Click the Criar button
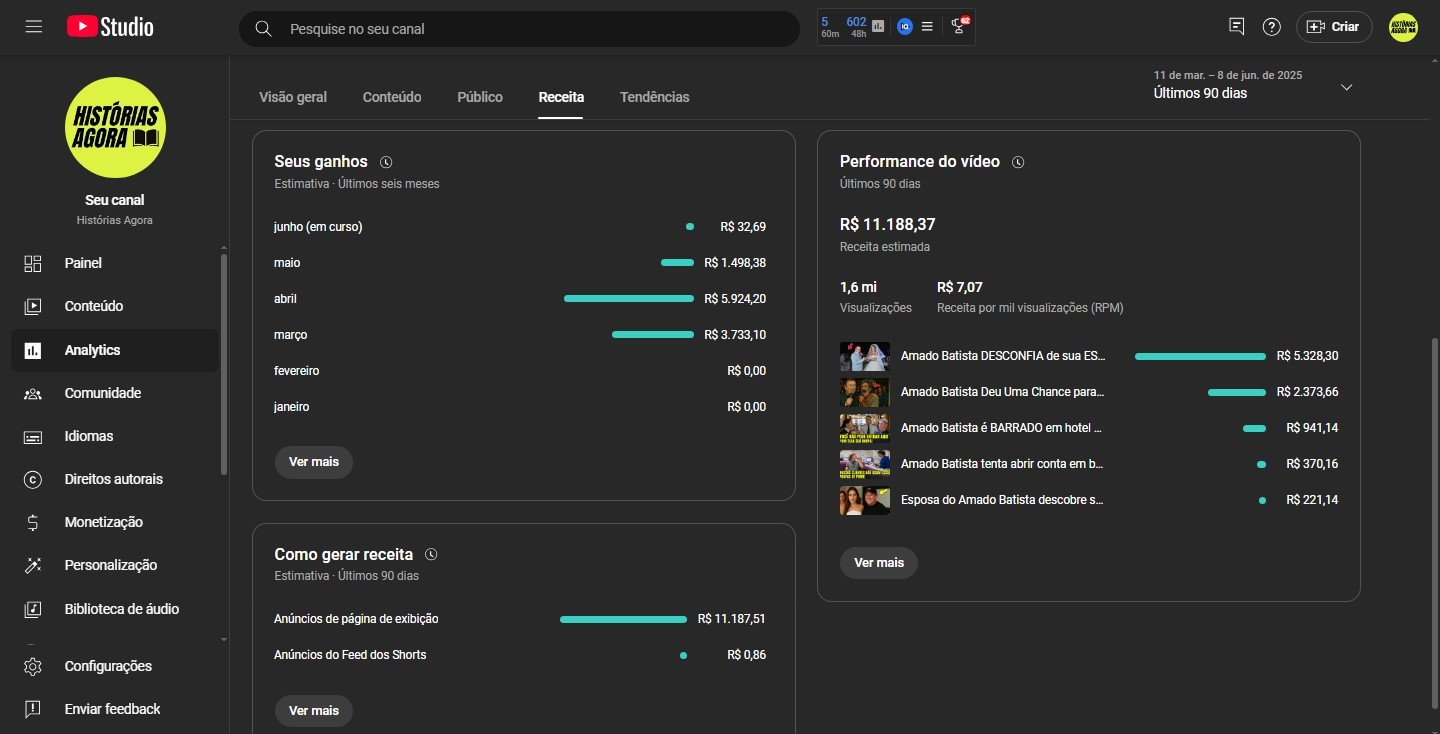The height and width of the screenshot is (734, 1440). (x=1334, y=27)
